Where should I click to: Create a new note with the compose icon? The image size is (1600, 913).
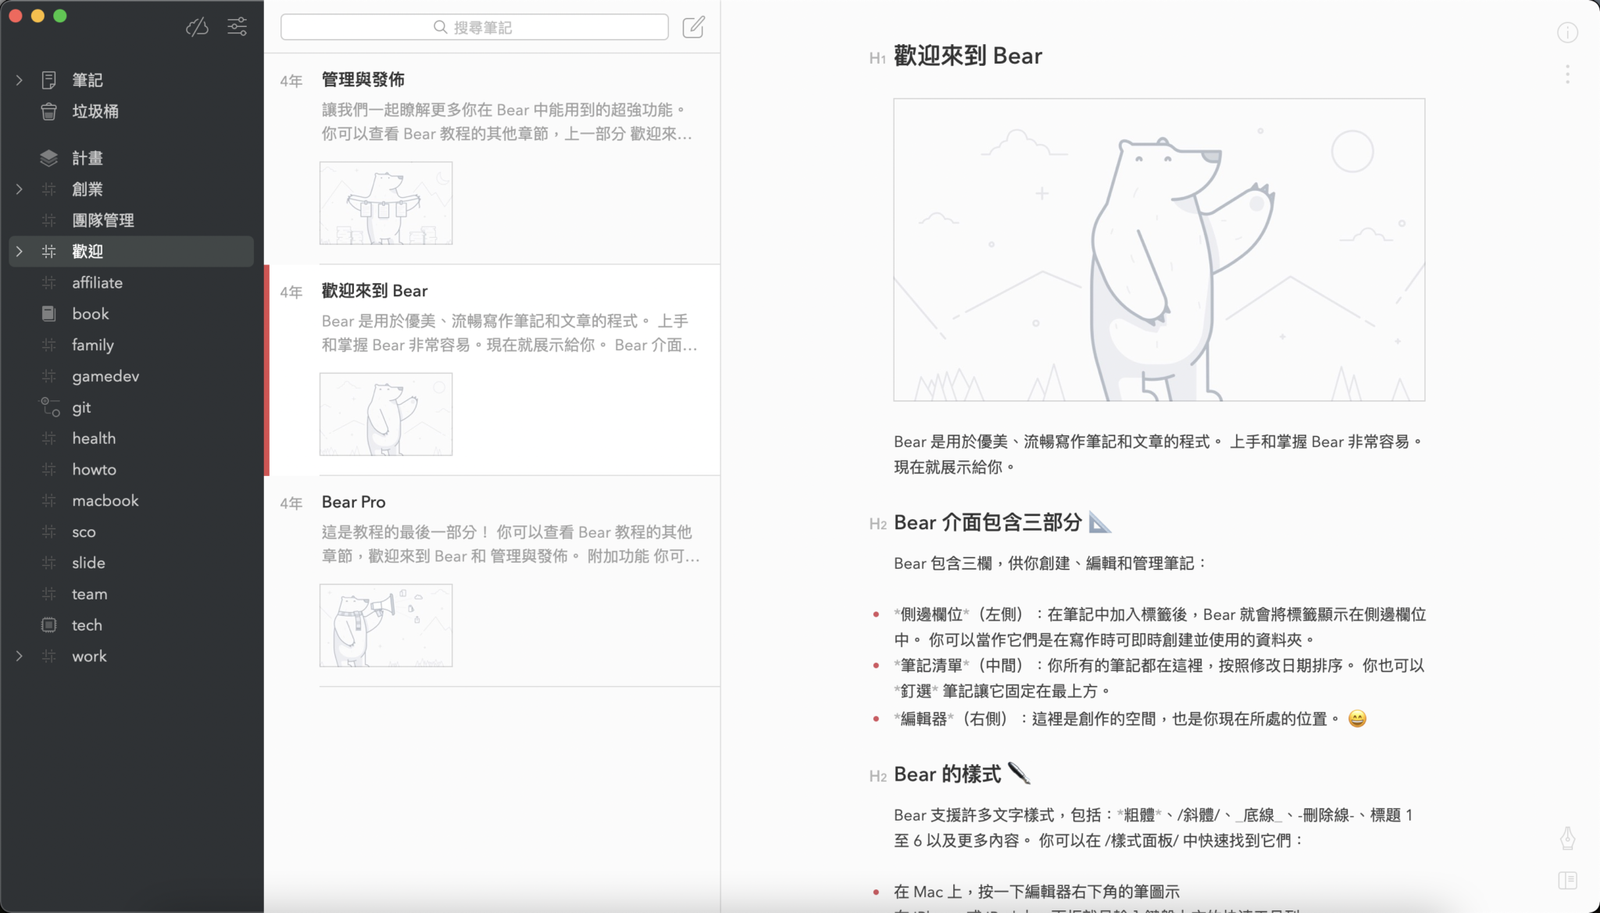[x=694, y=27]
